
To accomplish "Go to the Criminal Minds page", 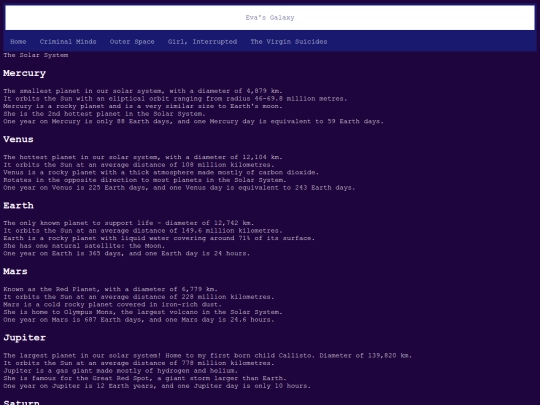I will click(x=68, y=42).
